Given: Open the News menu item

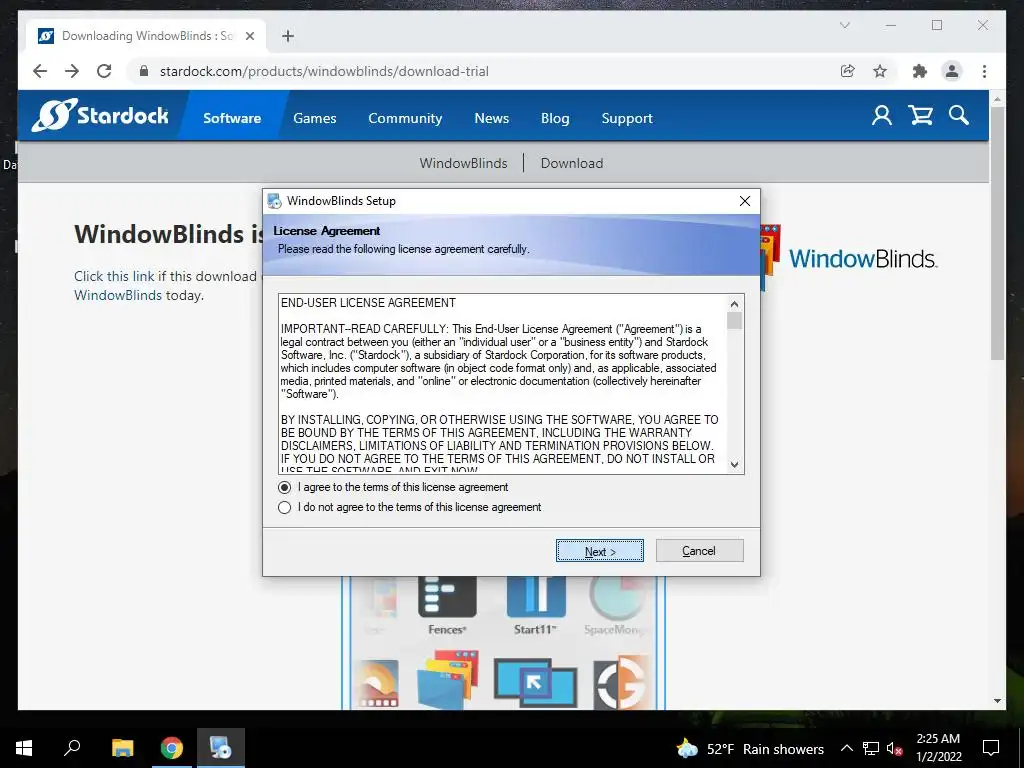Looking at the screenshot, I should 492,118.
